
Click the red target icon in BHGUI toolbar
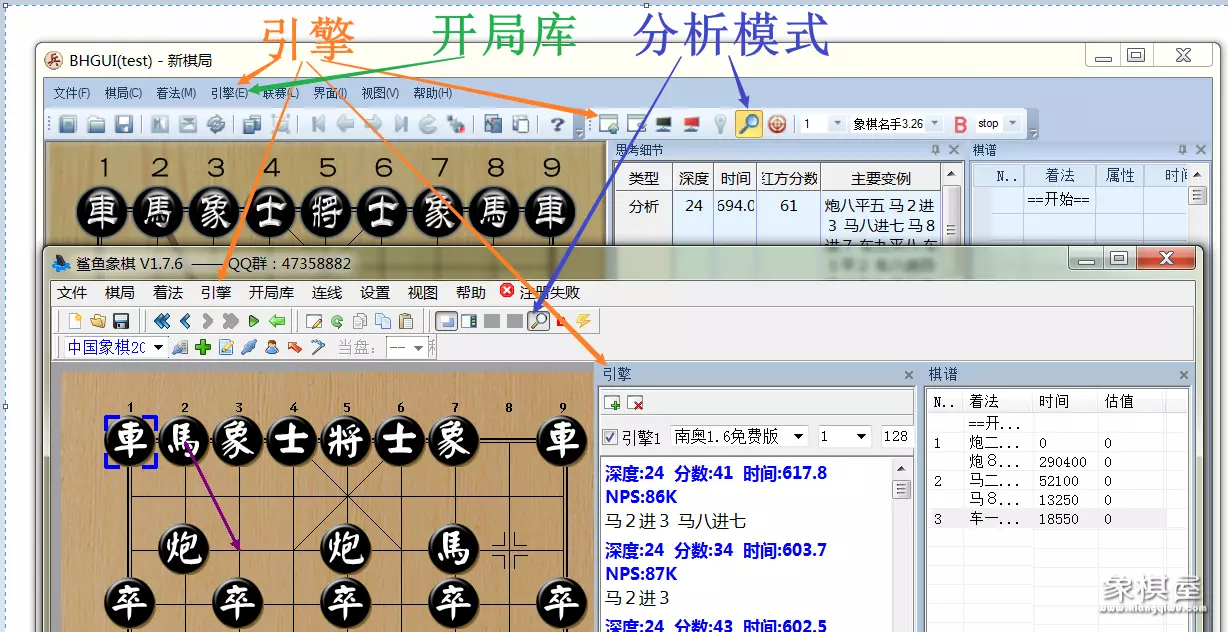777,124
